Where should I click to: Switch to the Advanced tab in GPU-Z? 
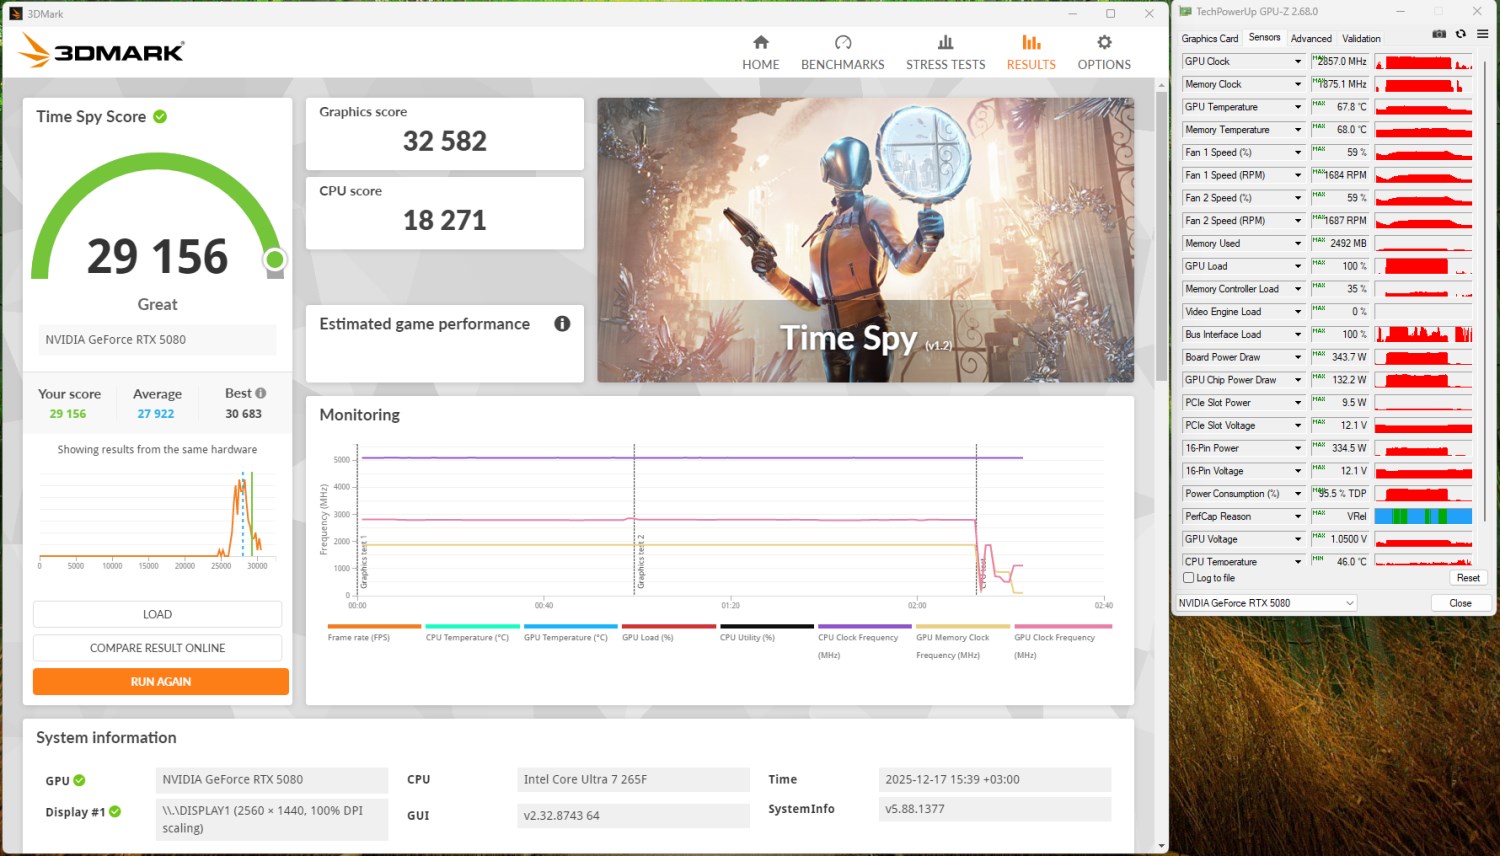coord(1310,39)
